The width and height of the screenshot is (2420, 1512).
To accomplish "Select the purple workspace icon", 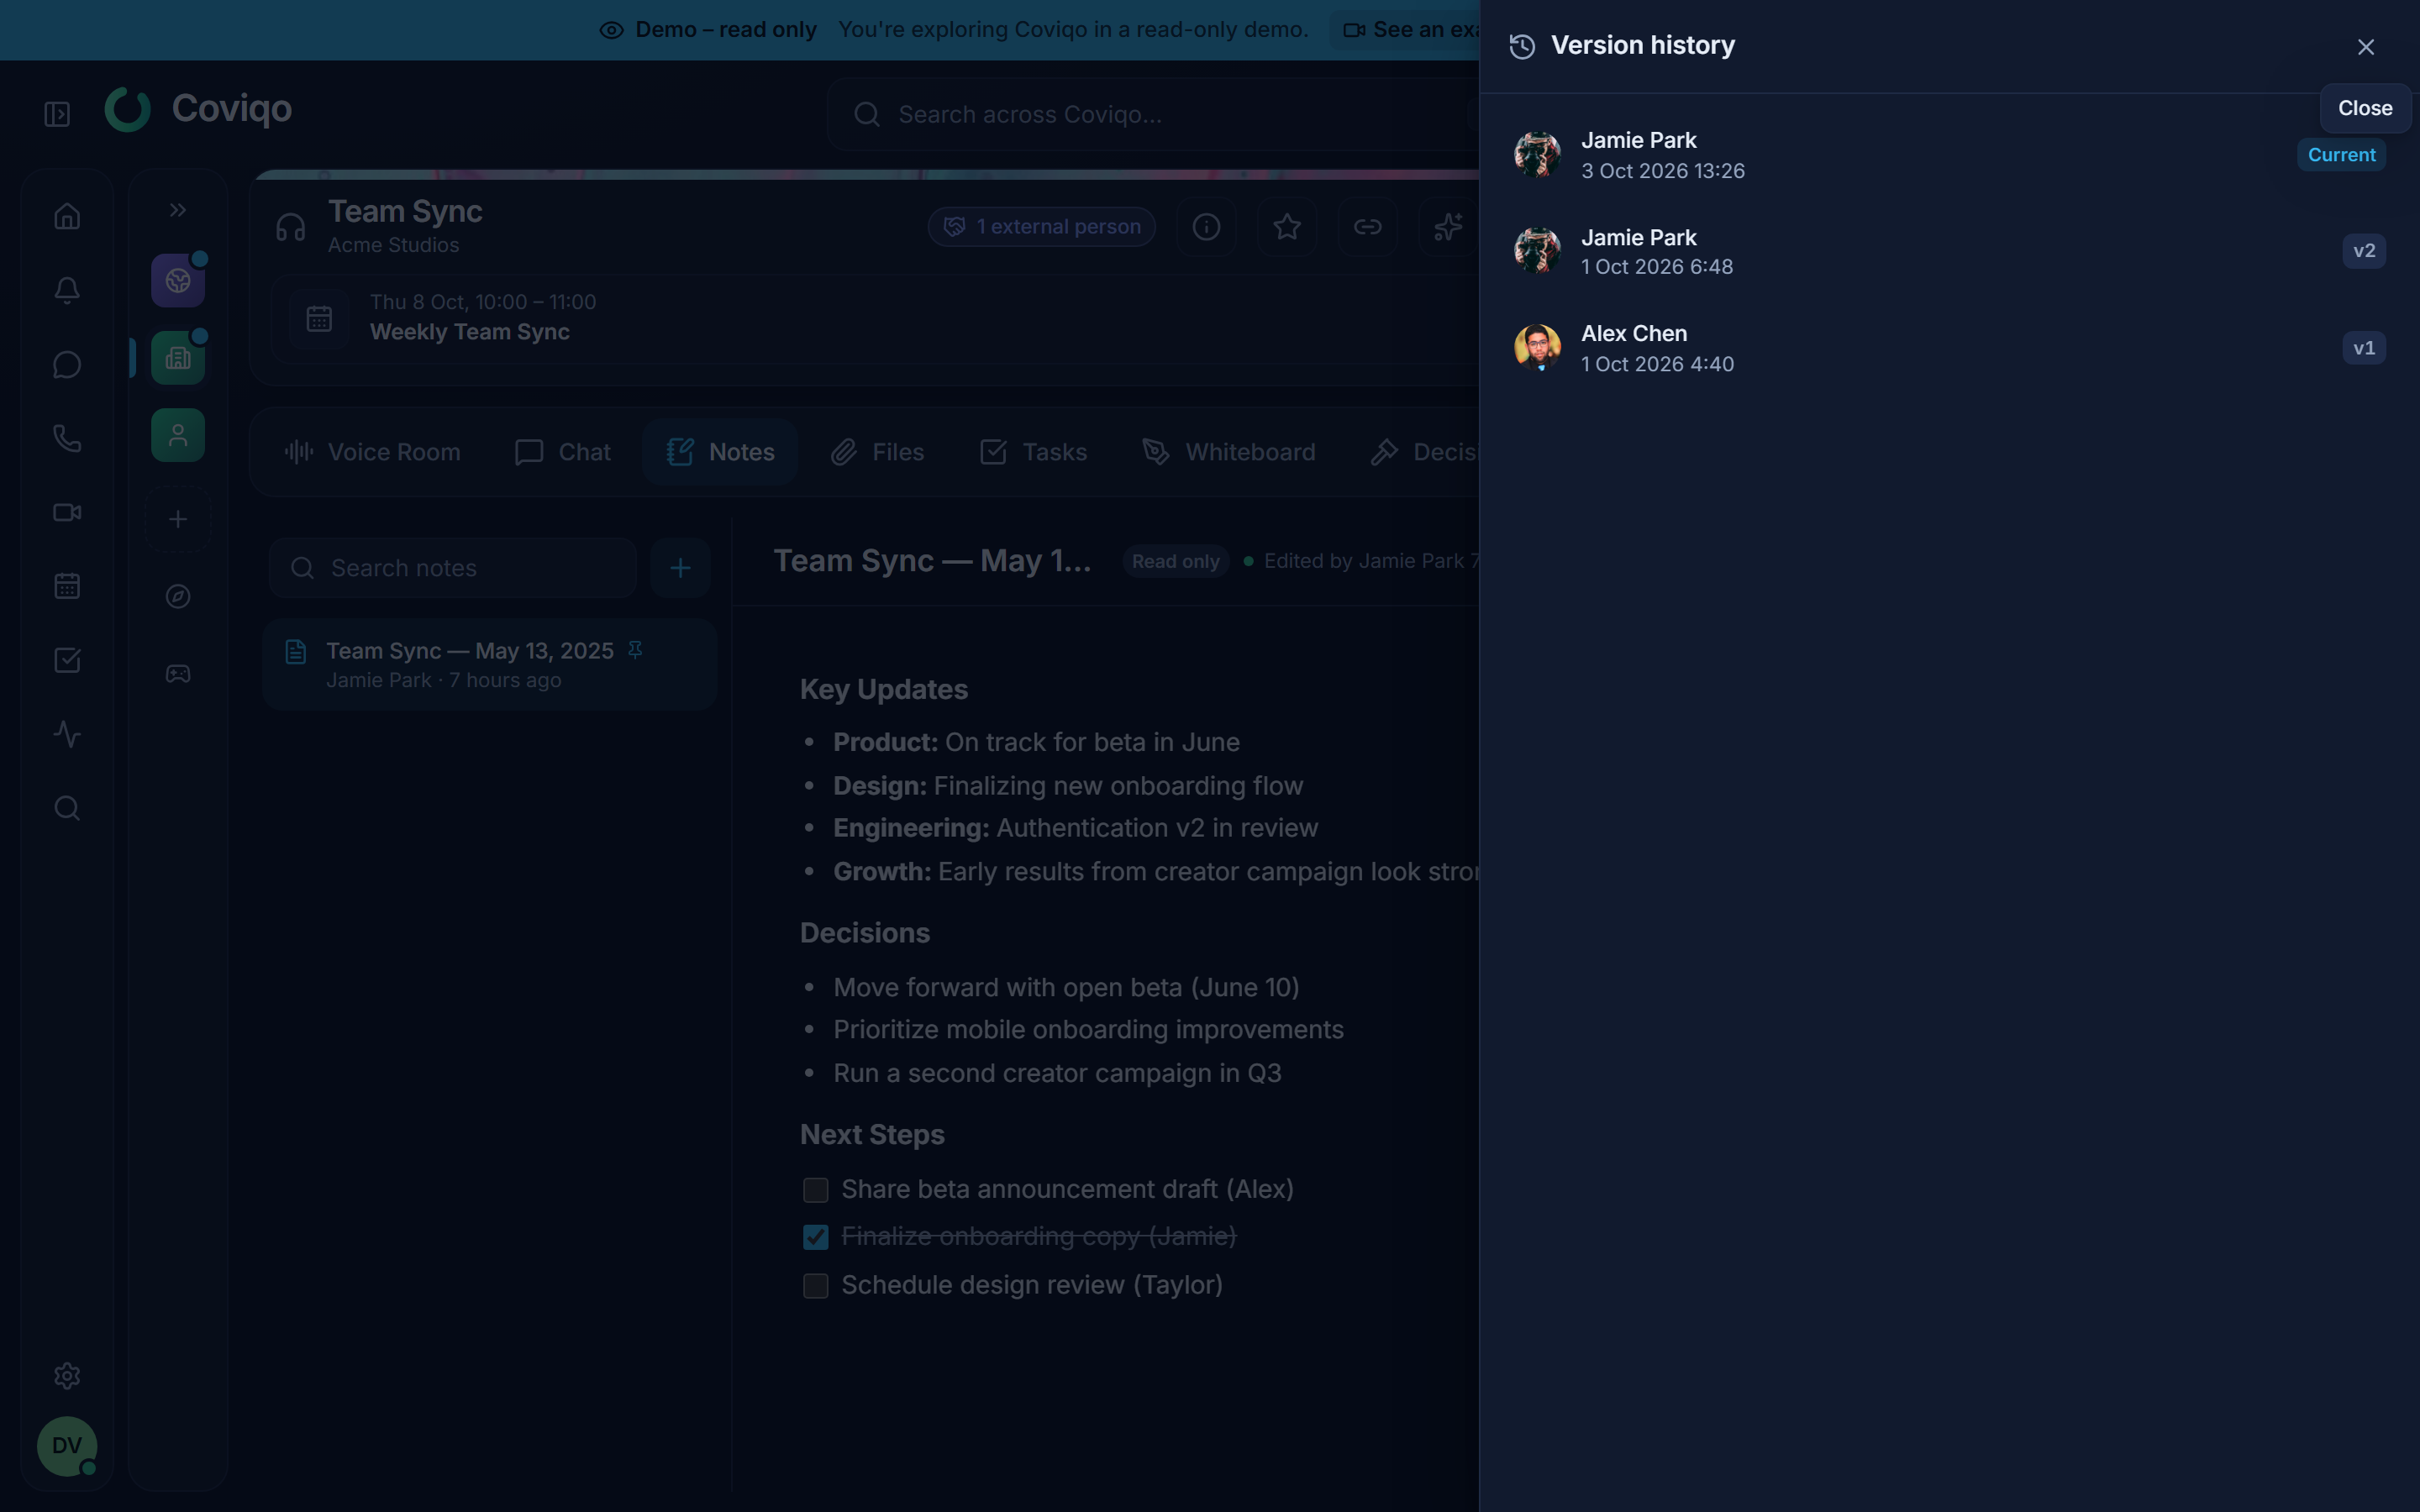I will 178,280.
